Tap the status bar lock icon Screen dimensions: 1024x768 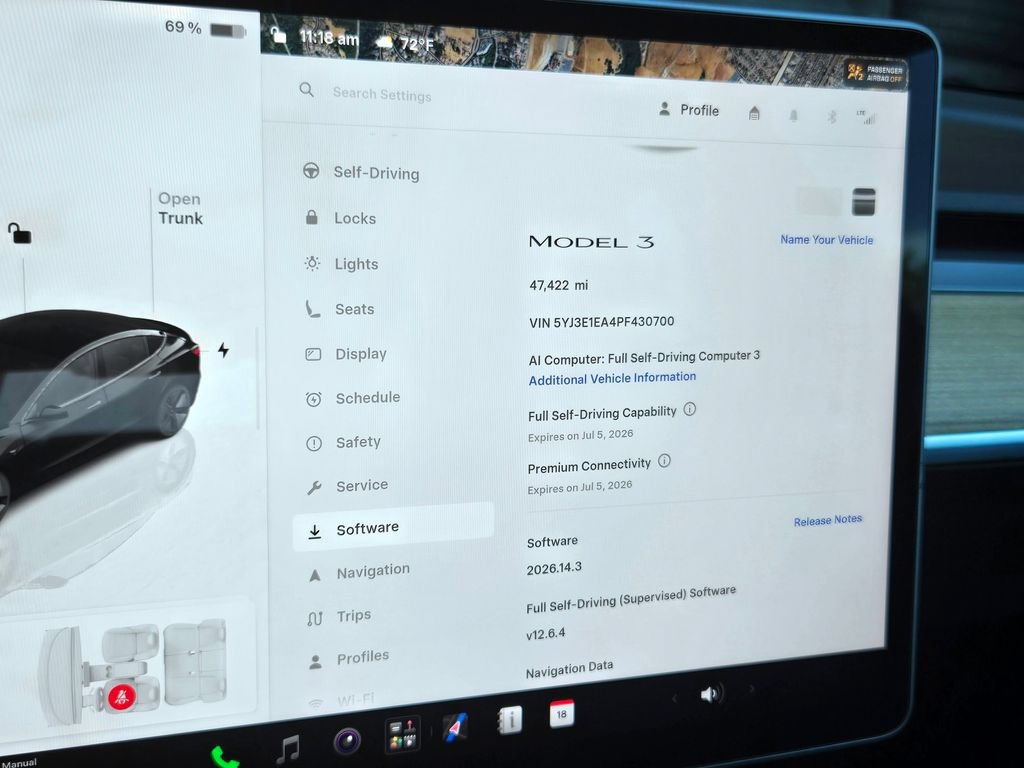tap(278, 34)
